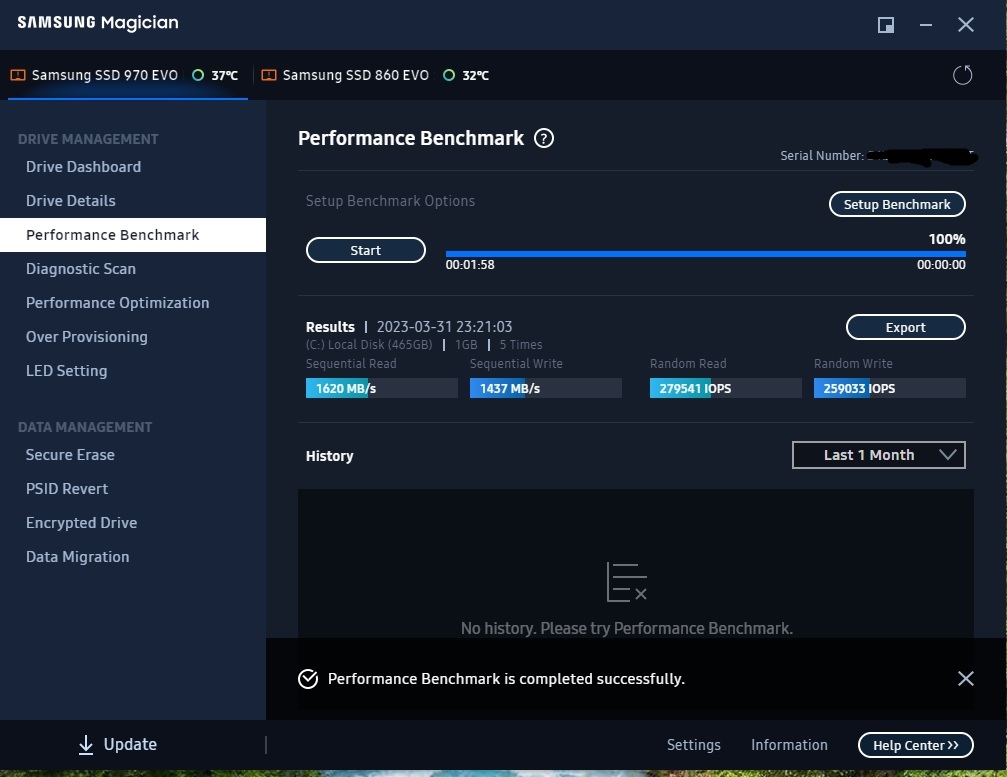Dismiss the benchmark completed notification

click(965, 678)
